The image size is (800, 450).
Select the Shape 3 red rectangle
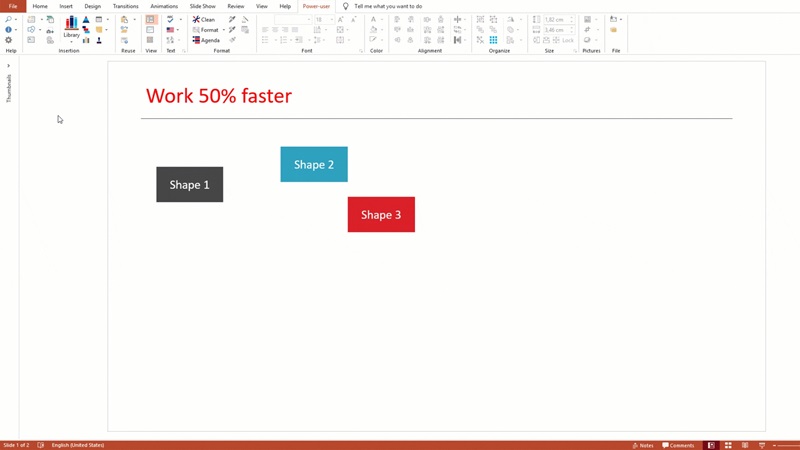(381, 214)
